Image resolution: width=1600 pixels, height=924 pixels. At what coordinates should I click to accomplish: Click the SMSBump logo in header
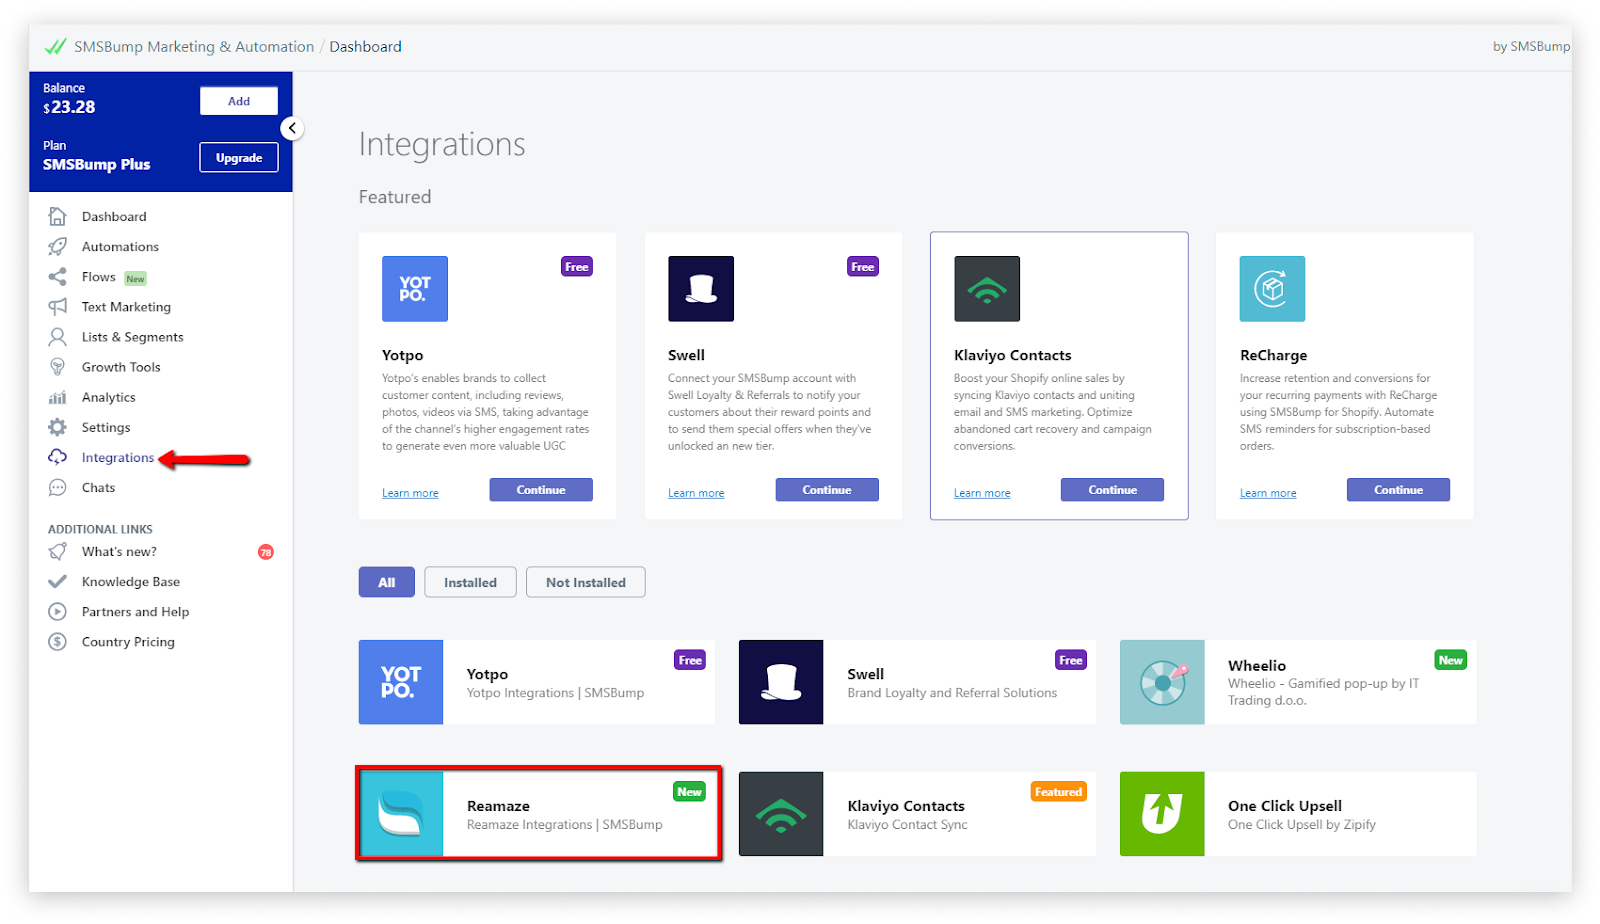56,46
